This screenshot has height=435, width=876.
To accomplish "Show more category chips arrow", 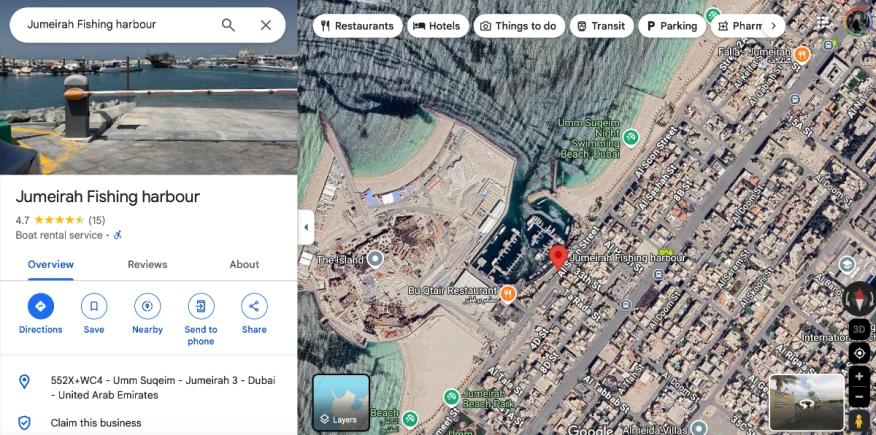I will [773, 26].
